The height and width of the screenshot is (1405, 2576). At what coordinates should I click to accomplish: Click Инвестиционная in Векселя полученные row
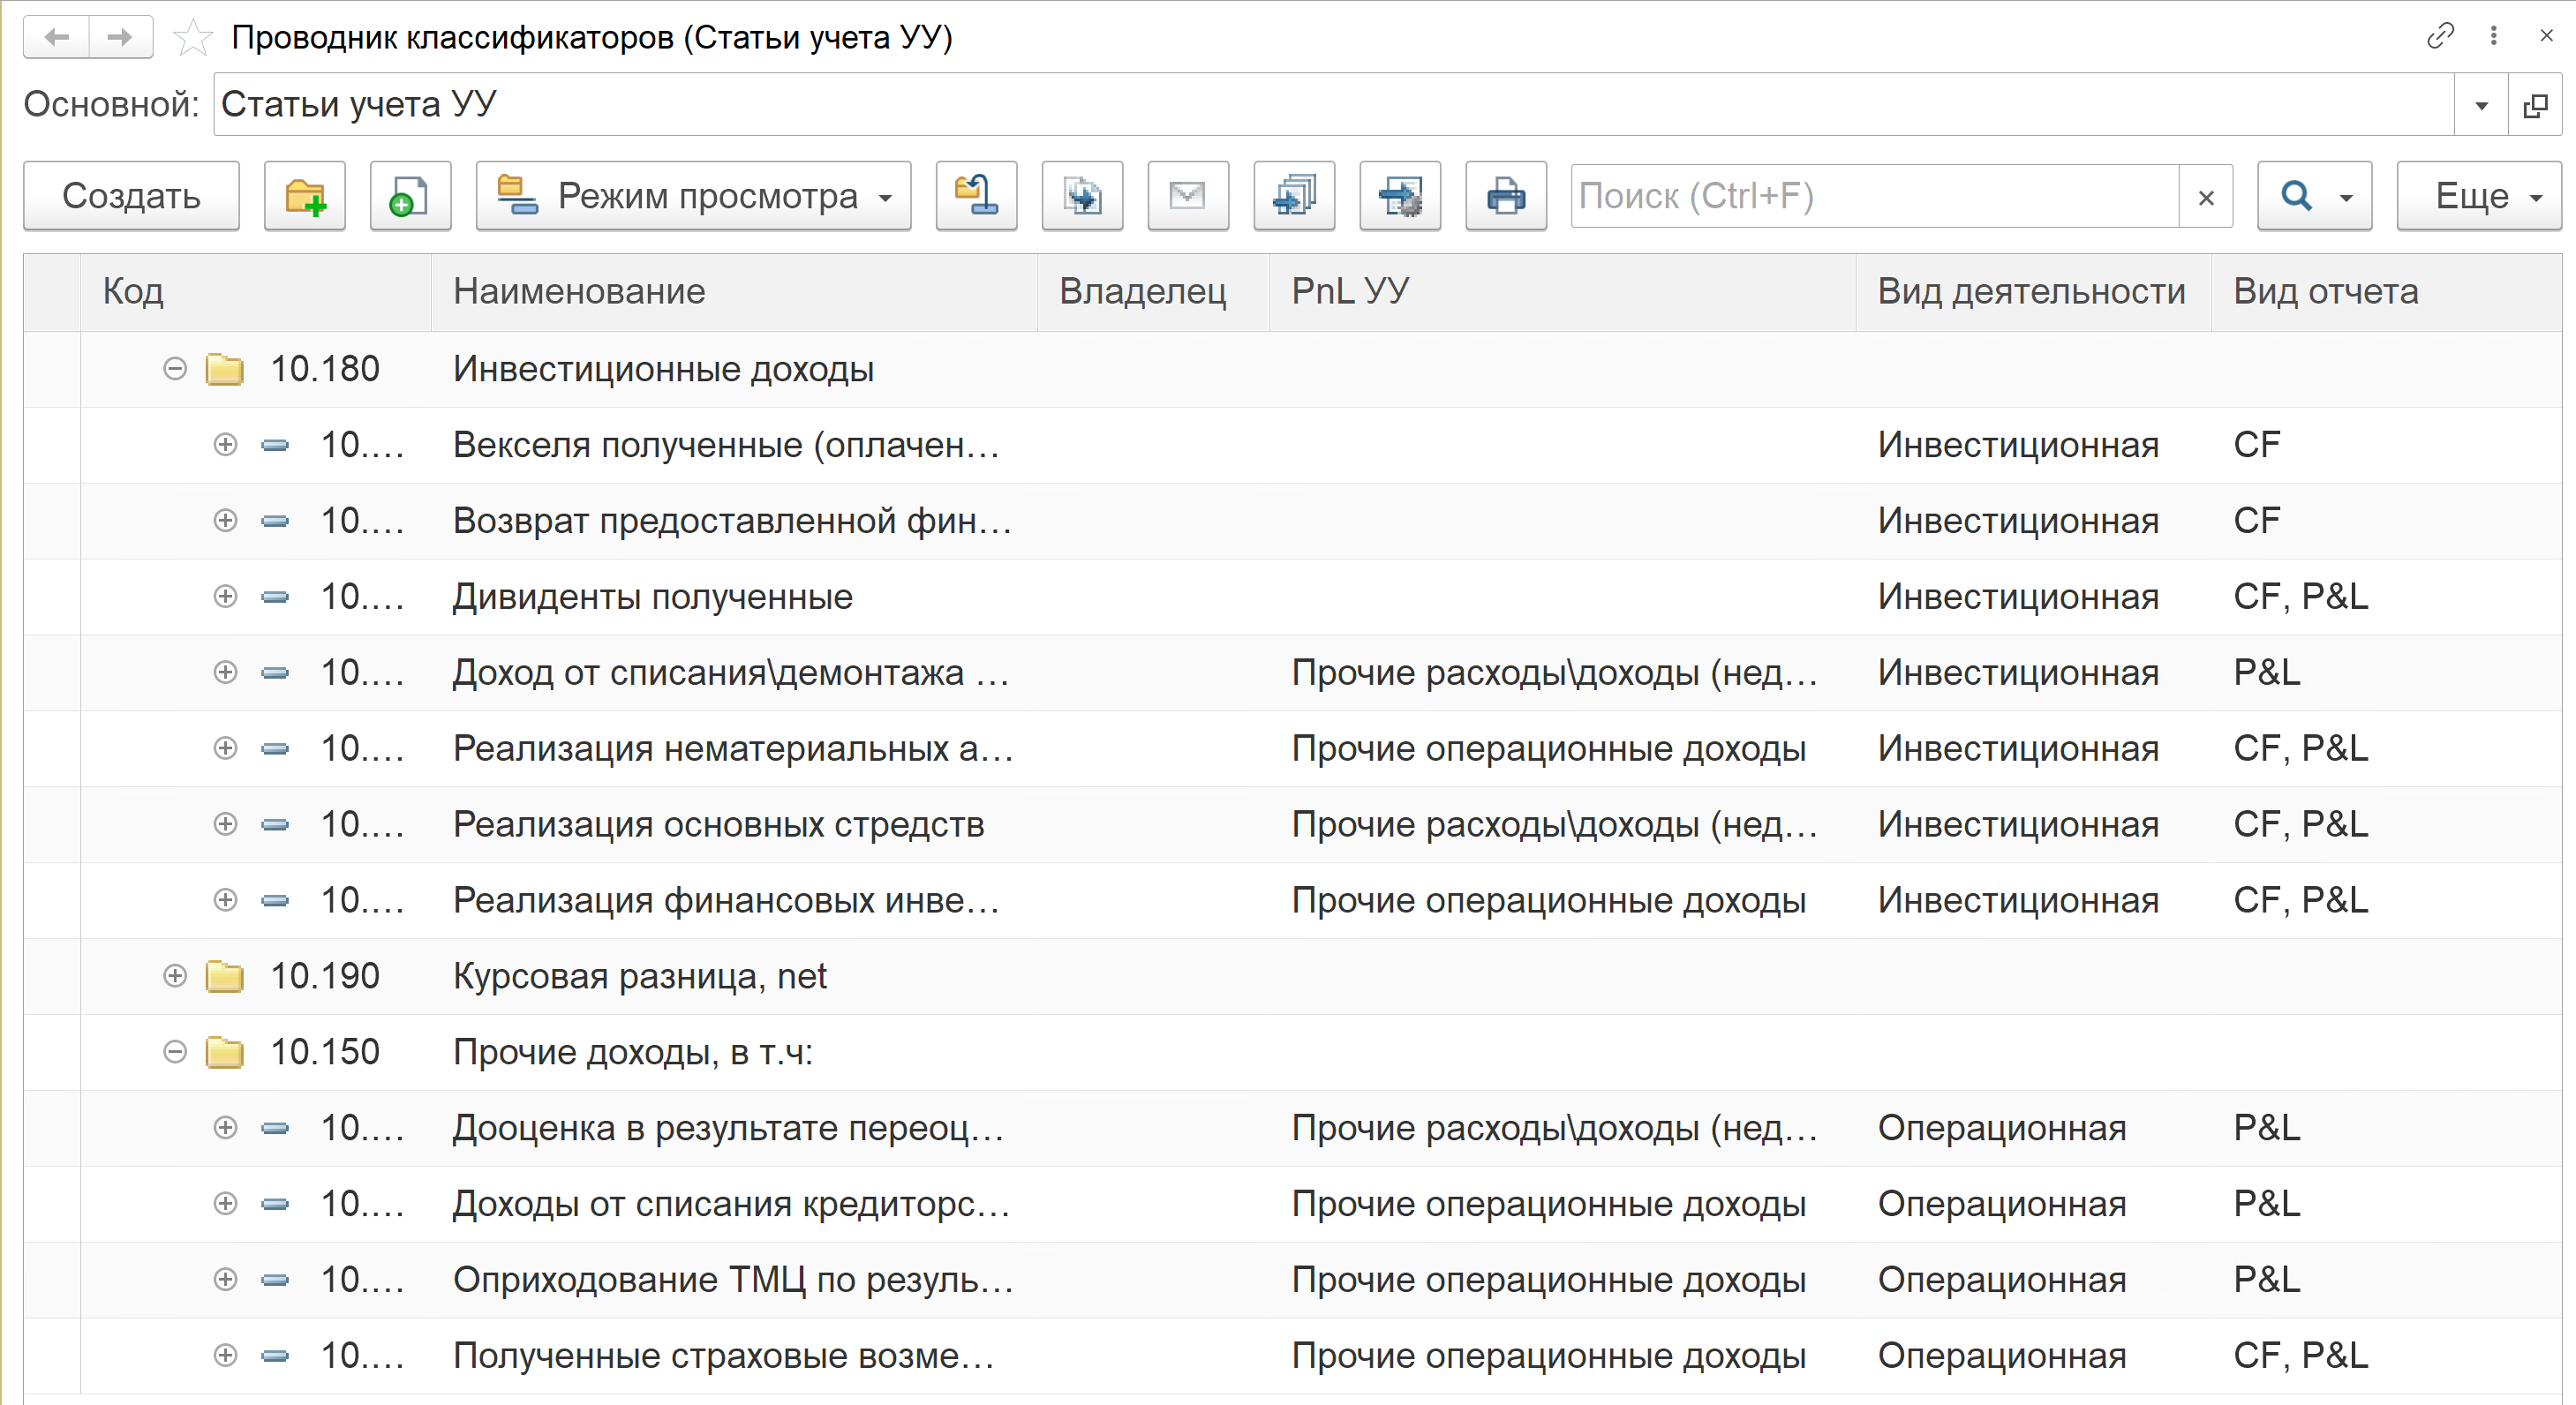2018,445
